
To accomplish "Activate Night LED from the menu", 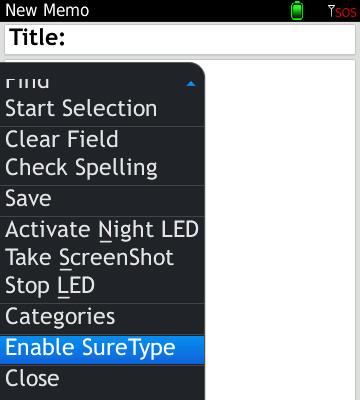I will click(x=102, y=229).
